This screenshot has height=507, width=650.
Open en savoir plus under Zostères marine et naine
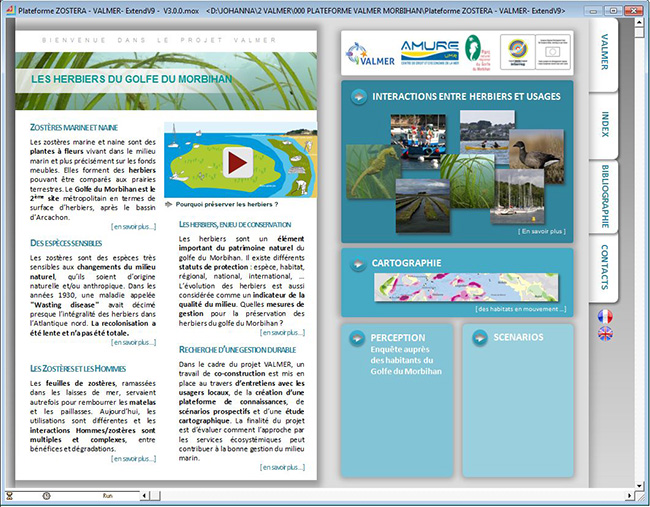tap(133, 227)
